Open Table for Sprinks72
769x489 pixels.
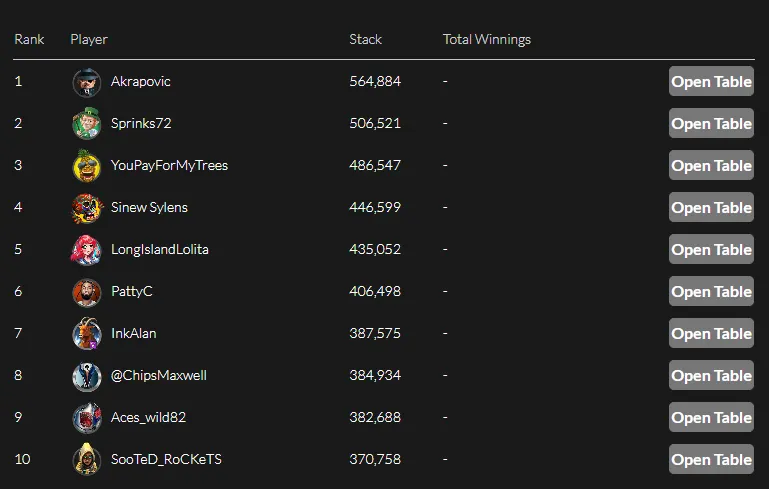coord(711,124)
